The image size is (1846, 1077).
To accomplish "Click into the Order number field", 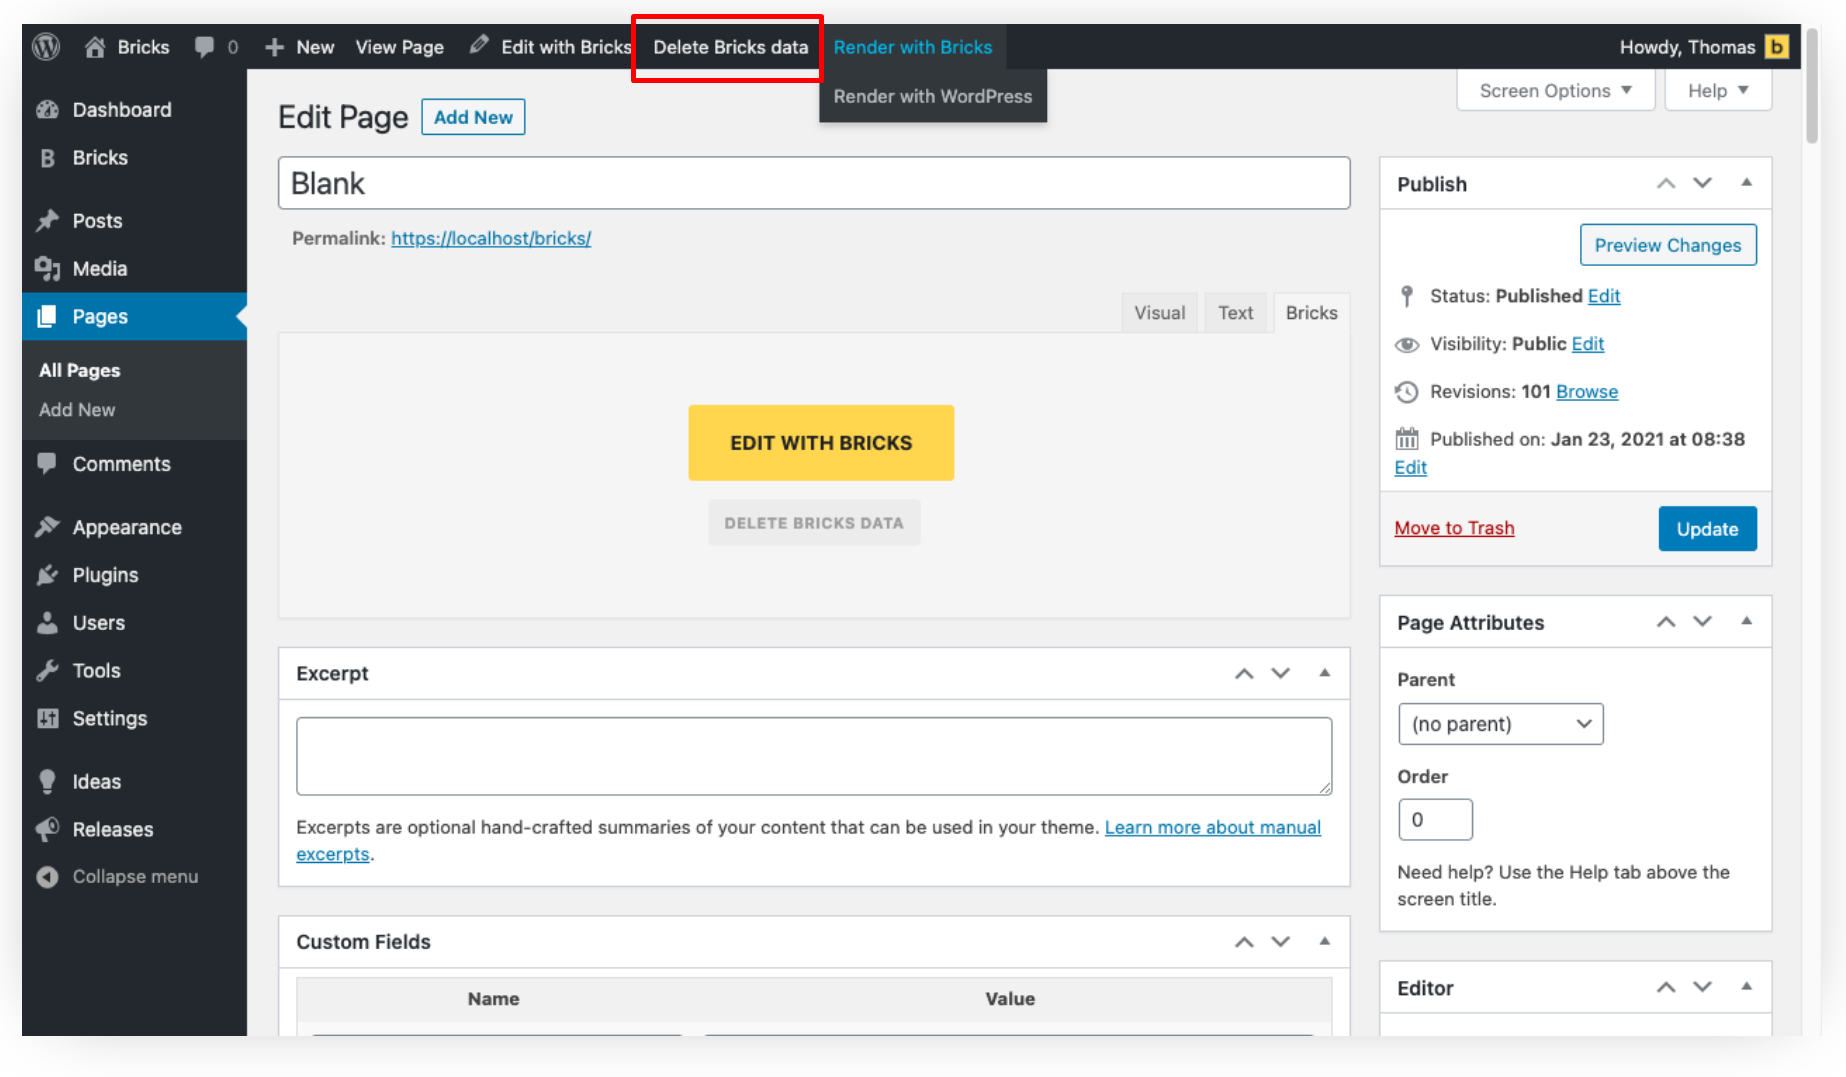I will coord(1435,820).
